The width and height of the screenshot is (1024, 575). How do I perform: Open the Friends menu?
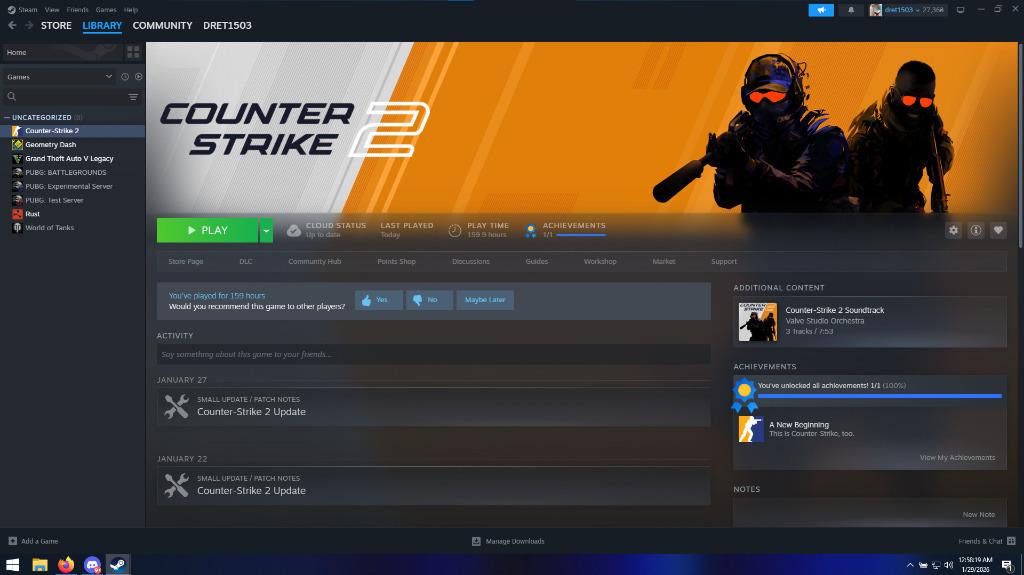pyautogui.click(x=77, y=10)
